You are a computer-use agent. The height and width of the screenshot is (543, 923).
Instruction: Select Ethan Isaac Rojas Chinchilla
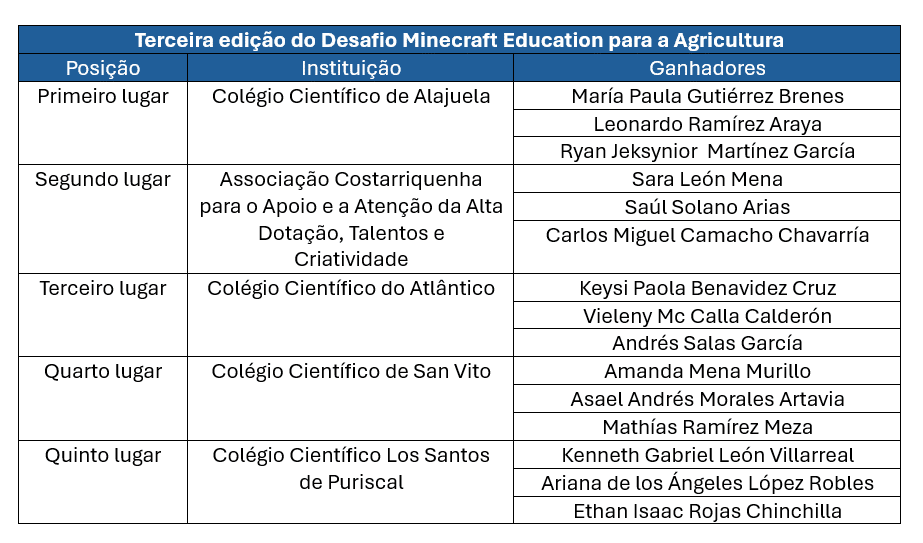(707, 511)
